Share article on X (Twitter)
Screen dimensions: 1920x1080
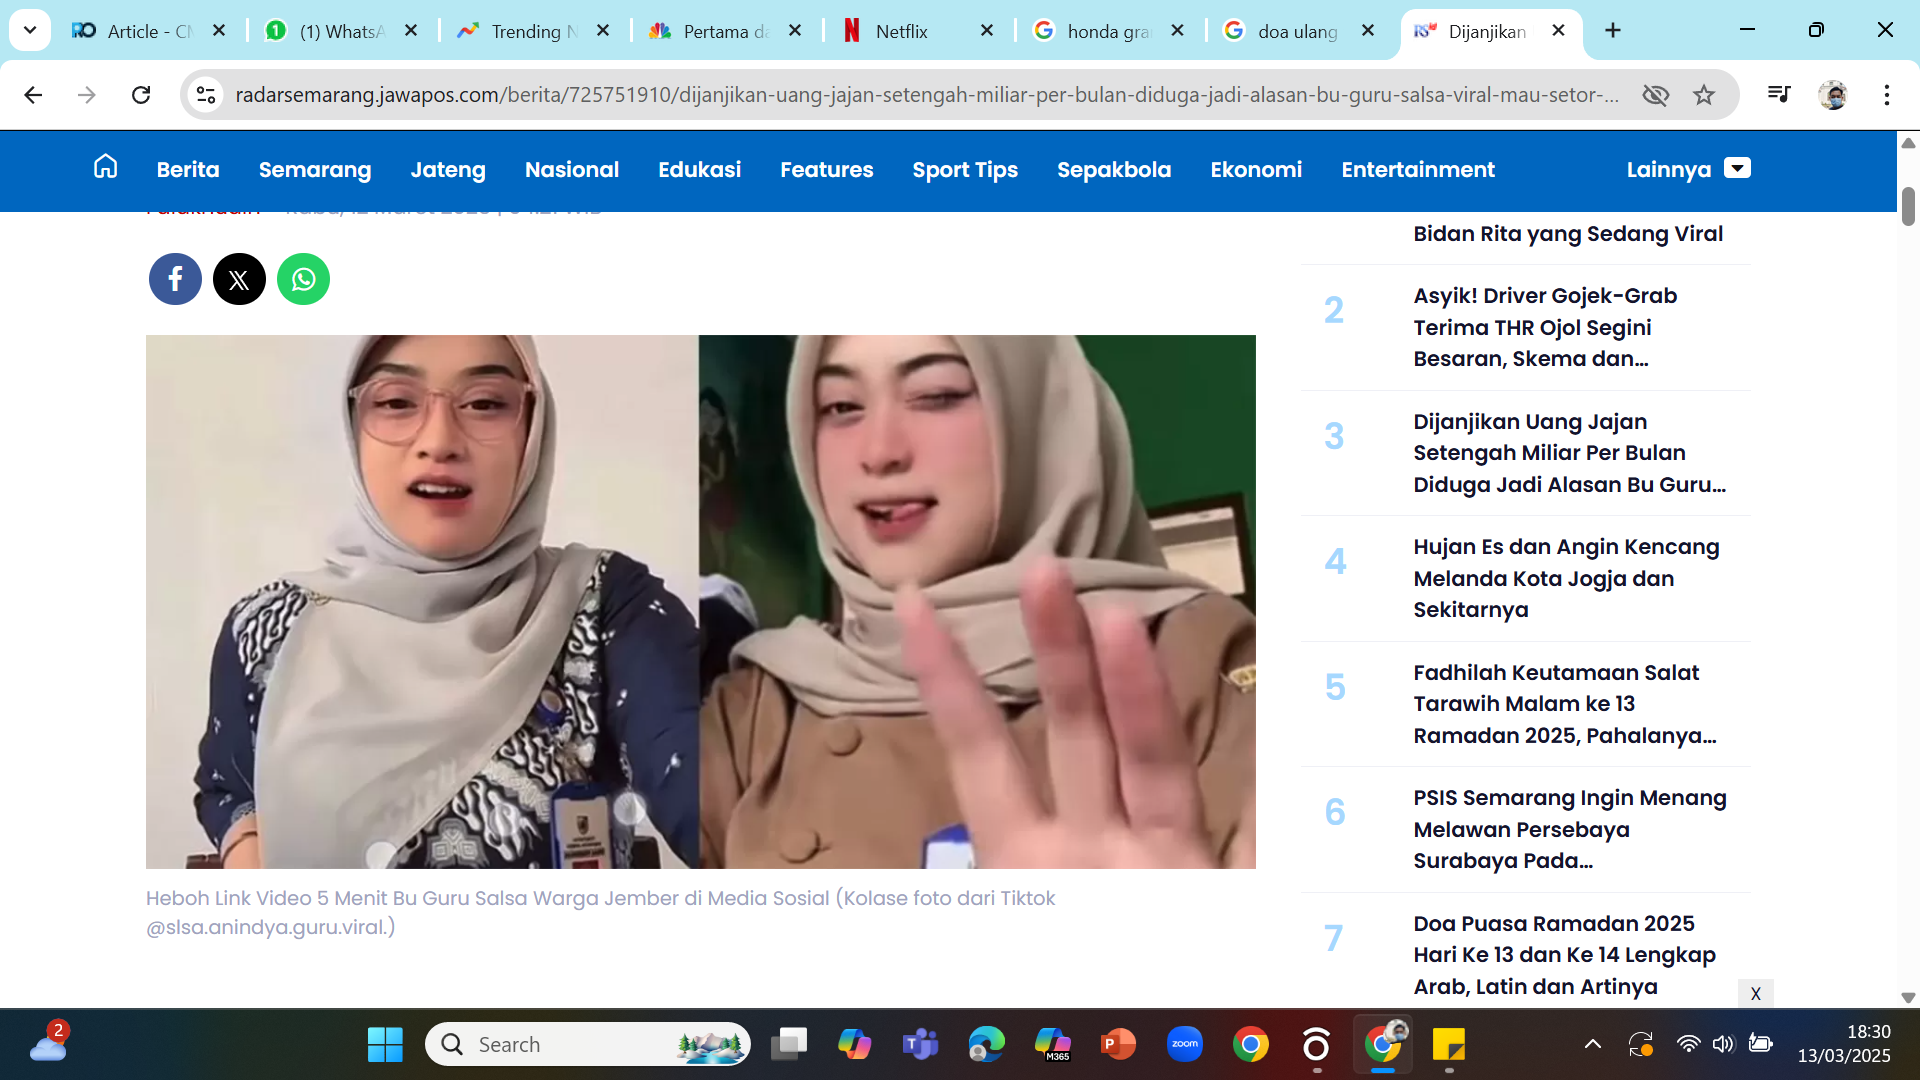239,279
